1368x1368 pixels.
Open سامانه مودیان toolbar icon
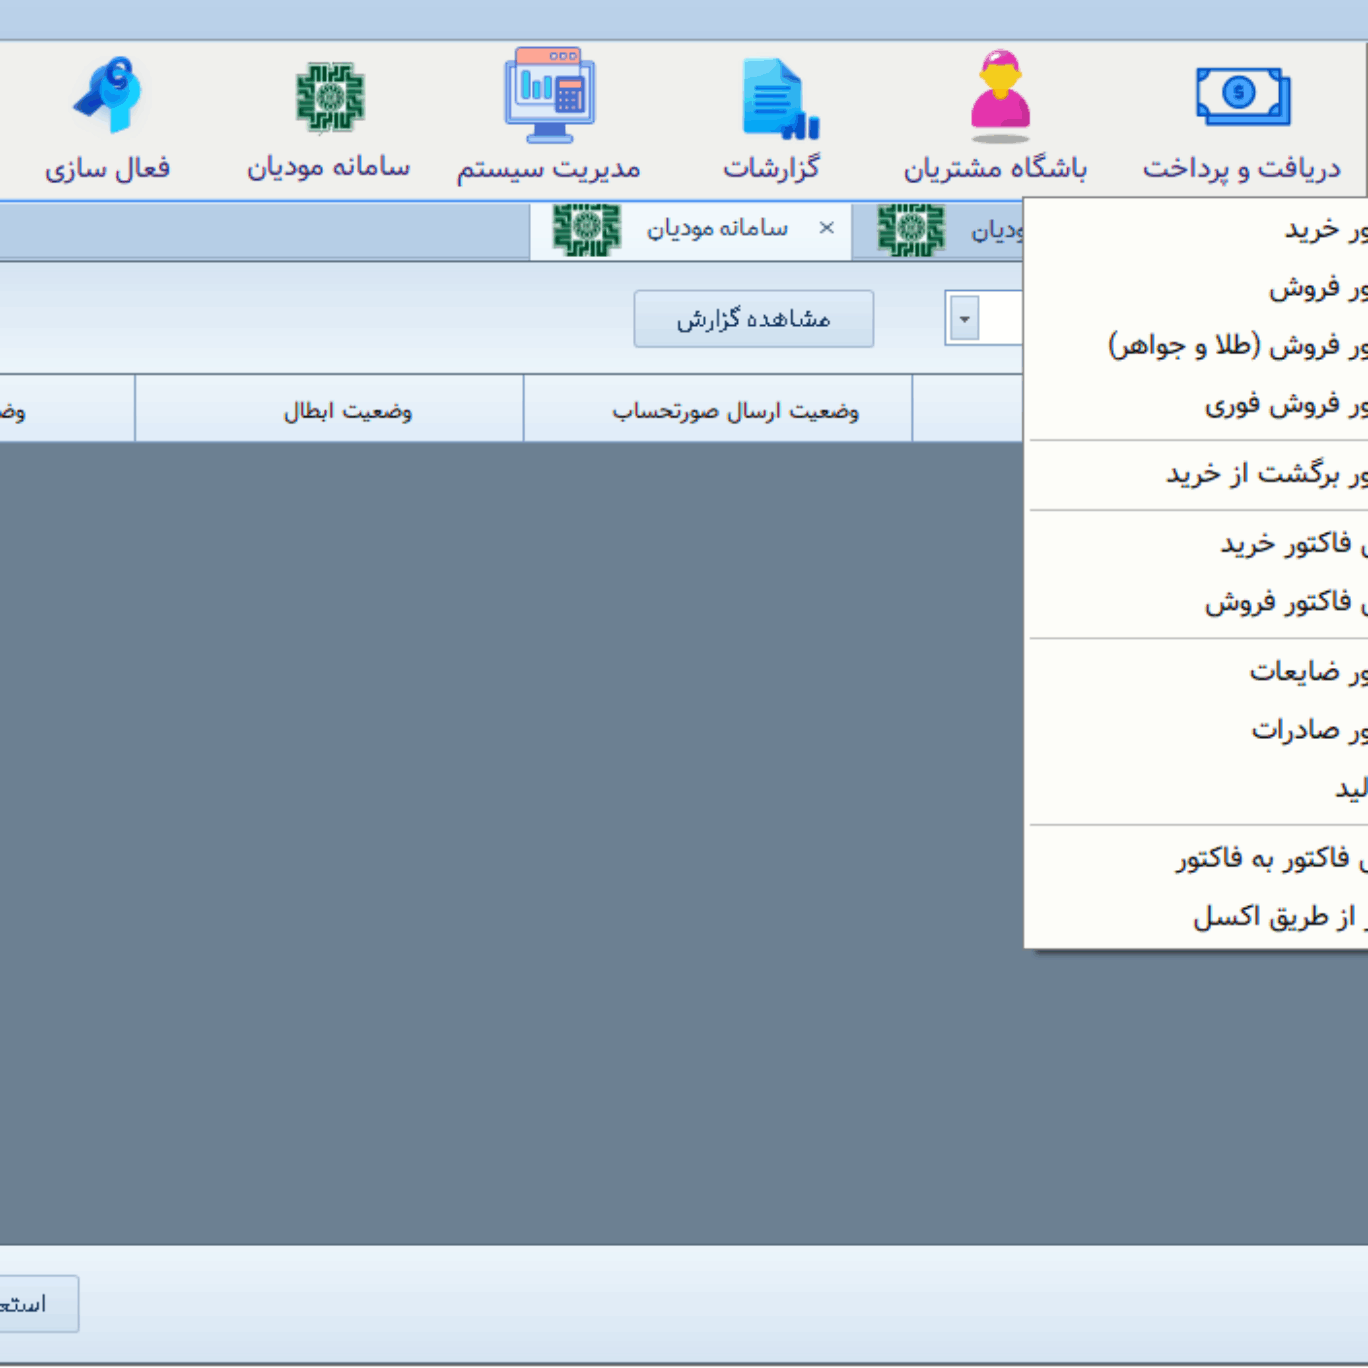tap(330, 97)
